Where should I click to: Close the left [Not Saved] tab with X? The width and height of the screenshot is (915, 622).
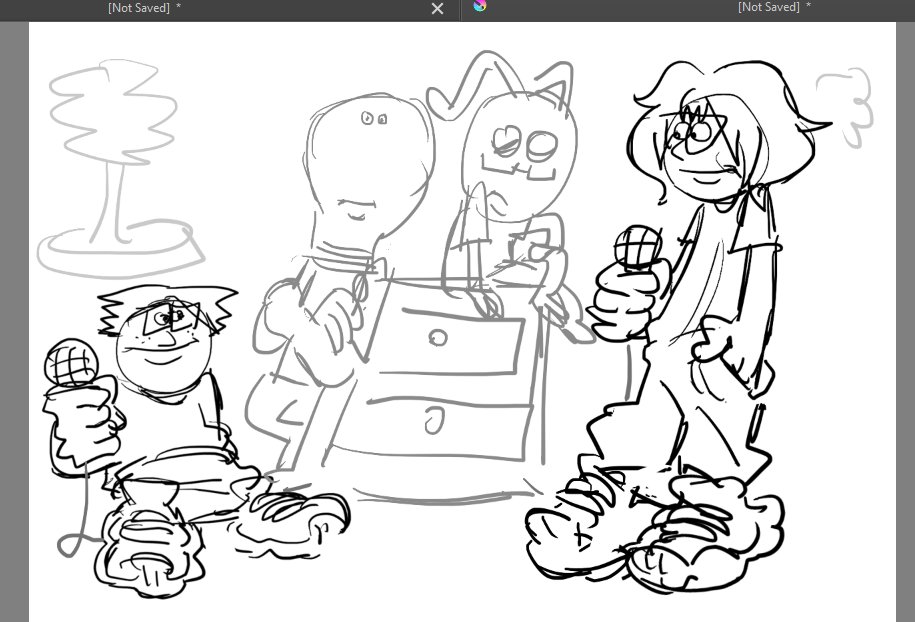pos(437,8)
